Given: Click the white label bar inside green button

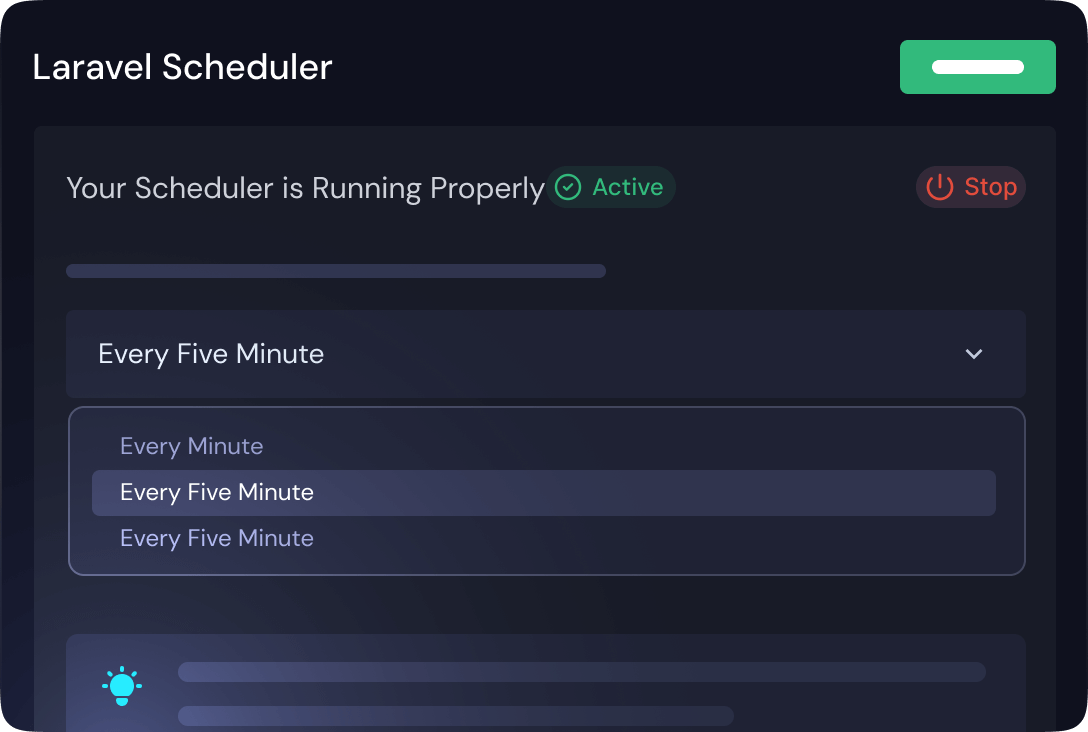Looking at the screenshot, I should [x=977, y=67].
